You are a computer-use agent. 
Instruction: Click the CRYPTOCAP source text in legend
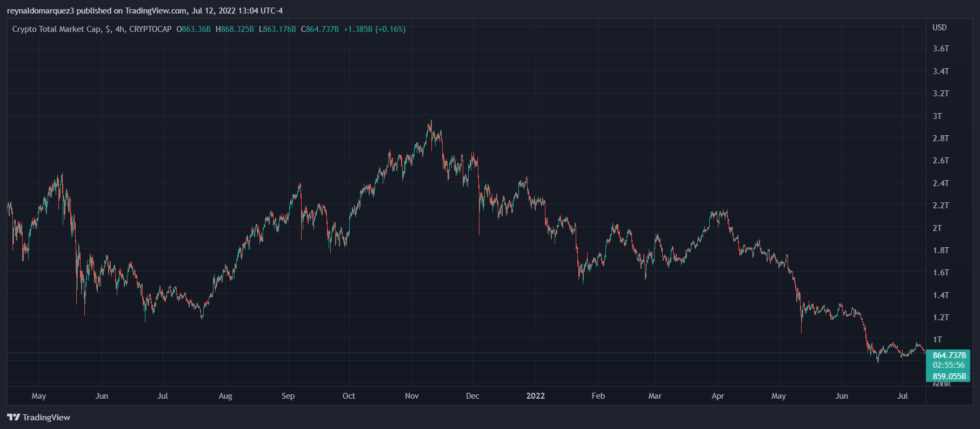pos(150,28)
